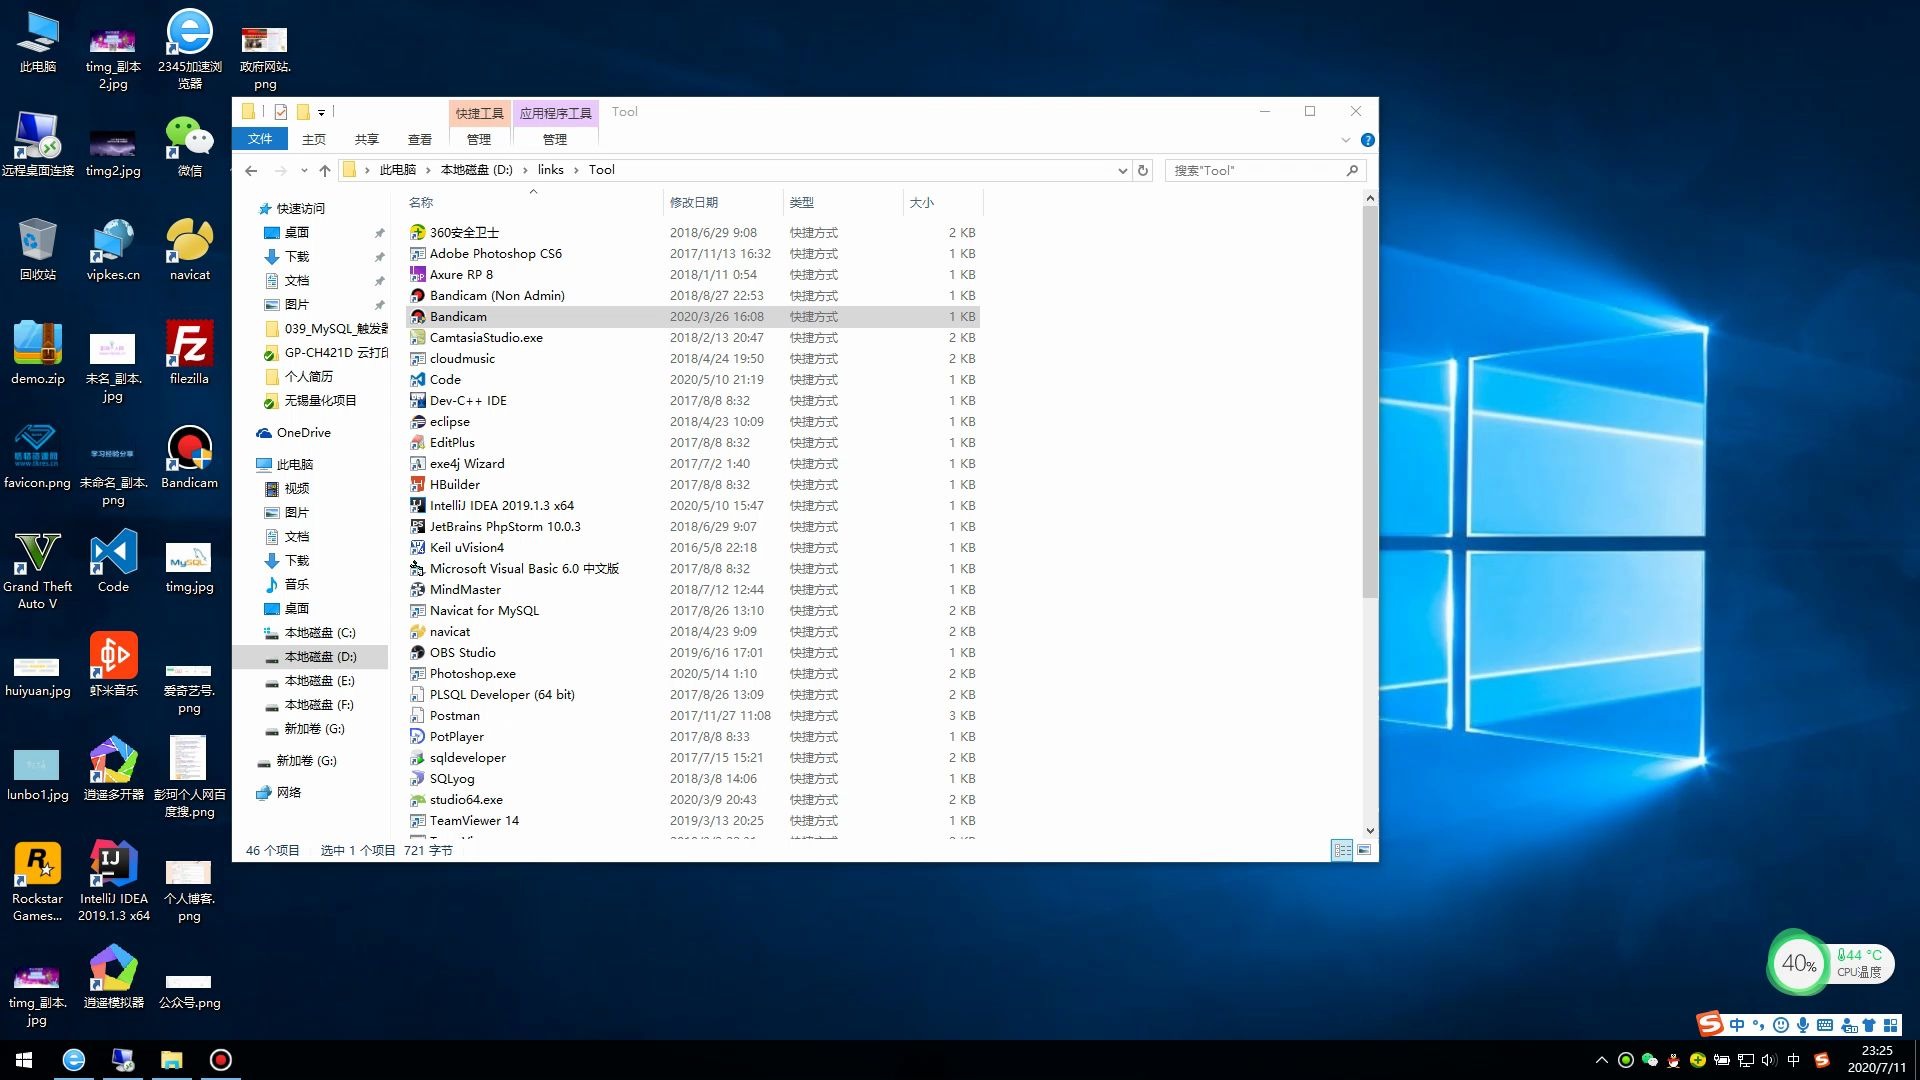
Task: Select 本地磁盘 (C:) in navigation pane
Action: click(x=320, y=633)
